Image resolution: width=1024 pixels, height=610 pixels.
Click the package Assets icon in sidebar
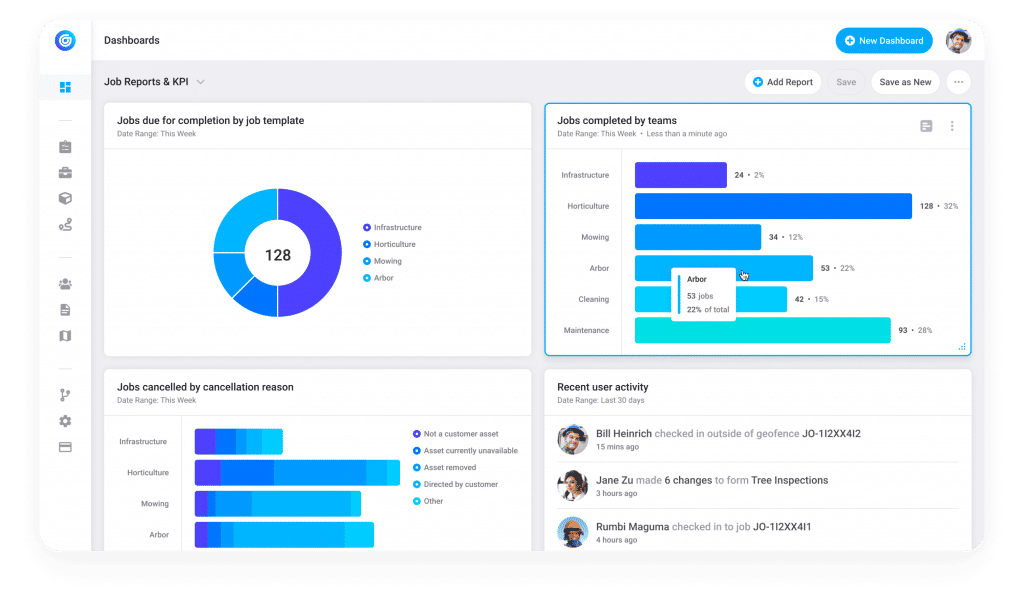(x=65, y=198)
